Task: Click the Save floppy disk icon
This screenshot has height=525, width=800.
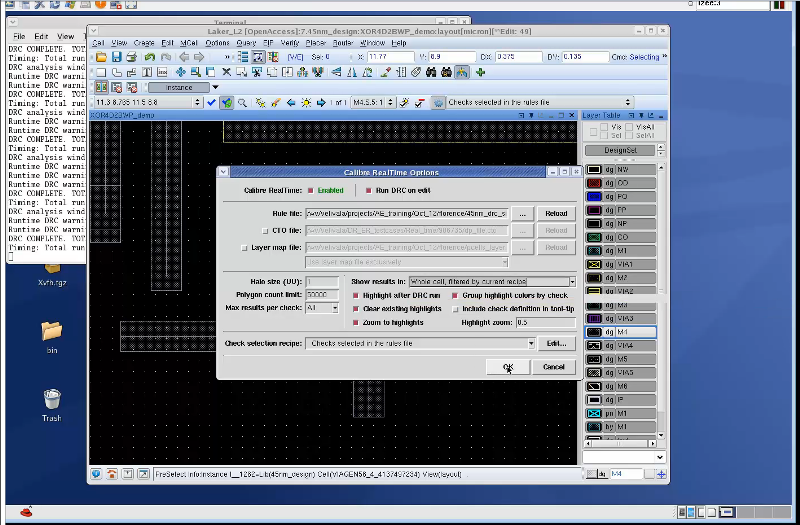Action: pyautogui.click(x=116, y=57)
